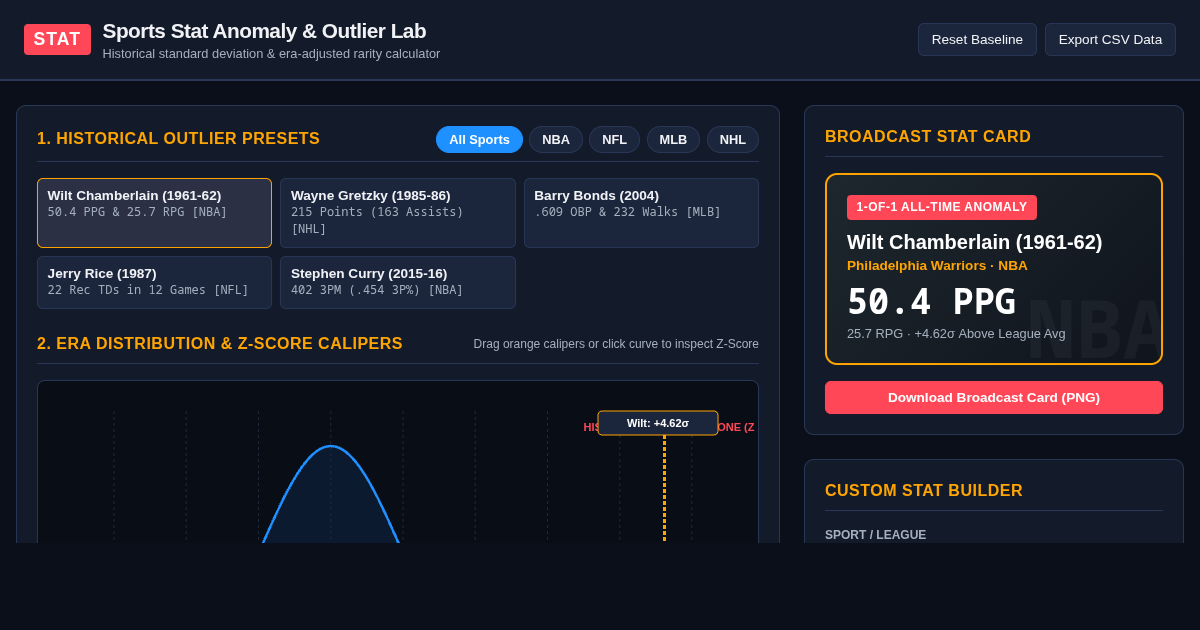Click Wilt Chamberlain name on broadcast card
Screen dimensions: 1200x630
tap(974, 242)
